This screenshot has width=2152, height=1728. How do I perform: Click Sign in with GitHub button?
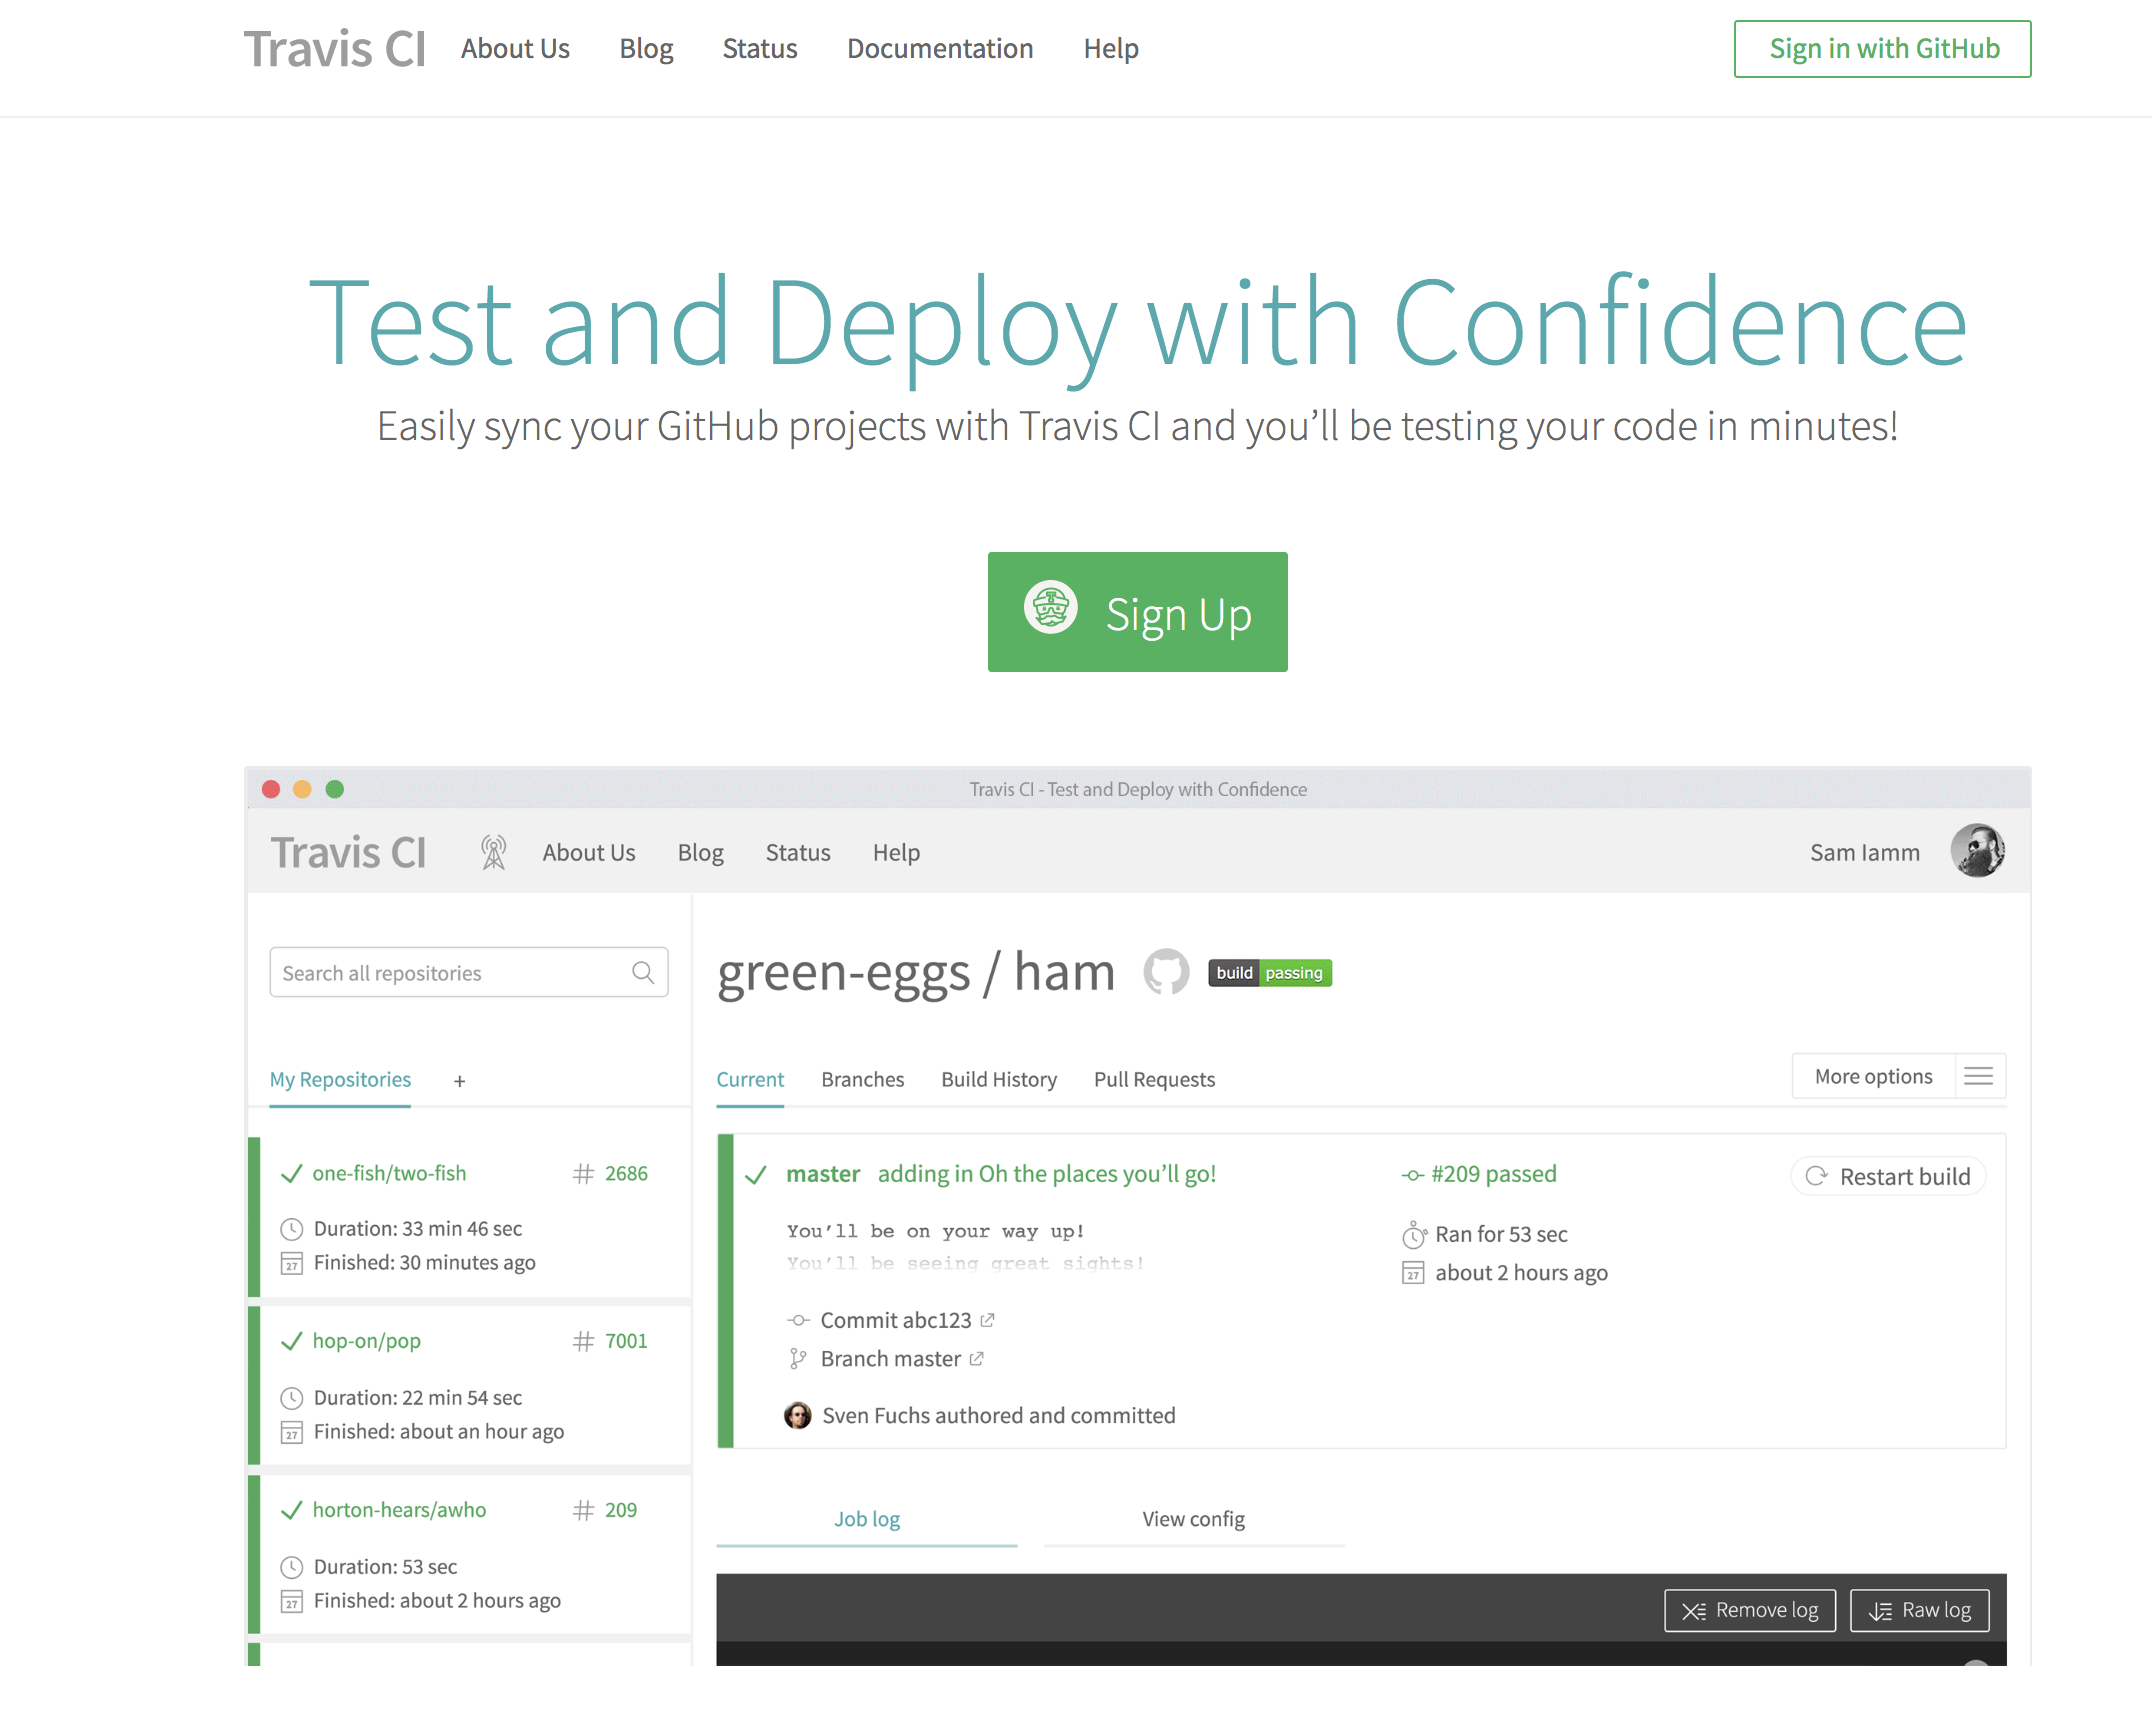(1882, 48)
